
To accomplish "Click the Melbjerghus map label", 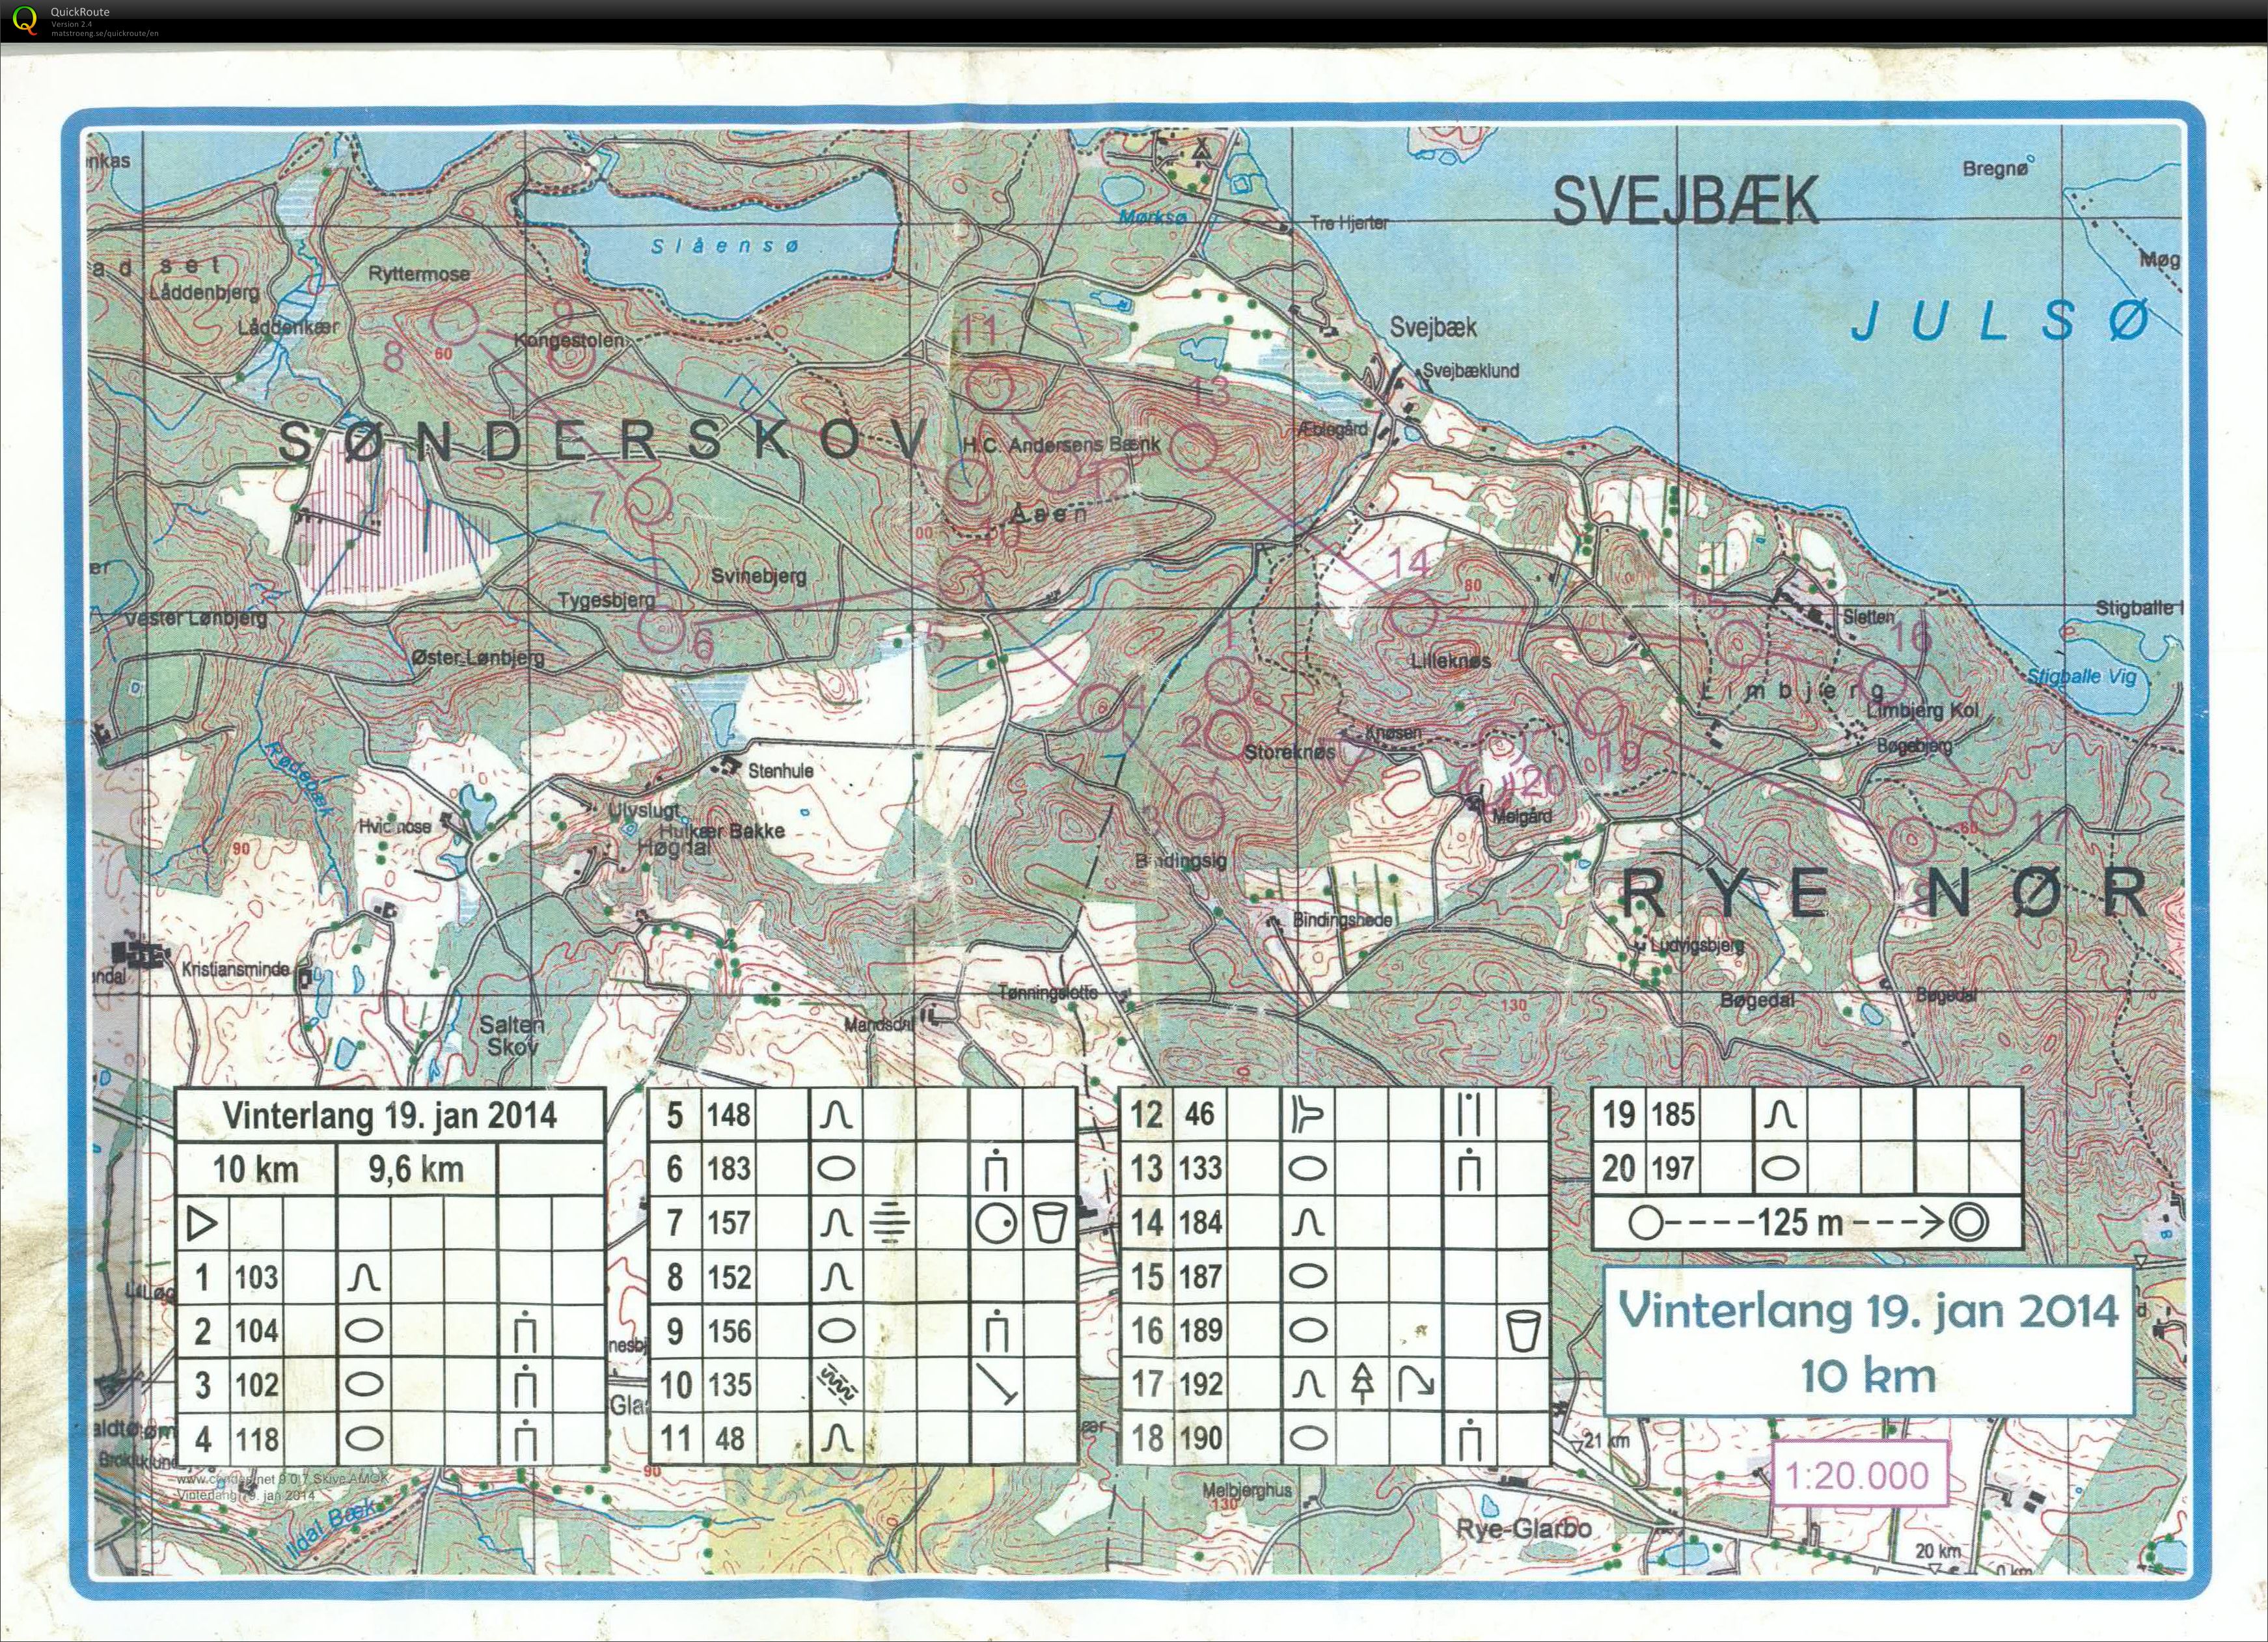I will (1247, 1491).
